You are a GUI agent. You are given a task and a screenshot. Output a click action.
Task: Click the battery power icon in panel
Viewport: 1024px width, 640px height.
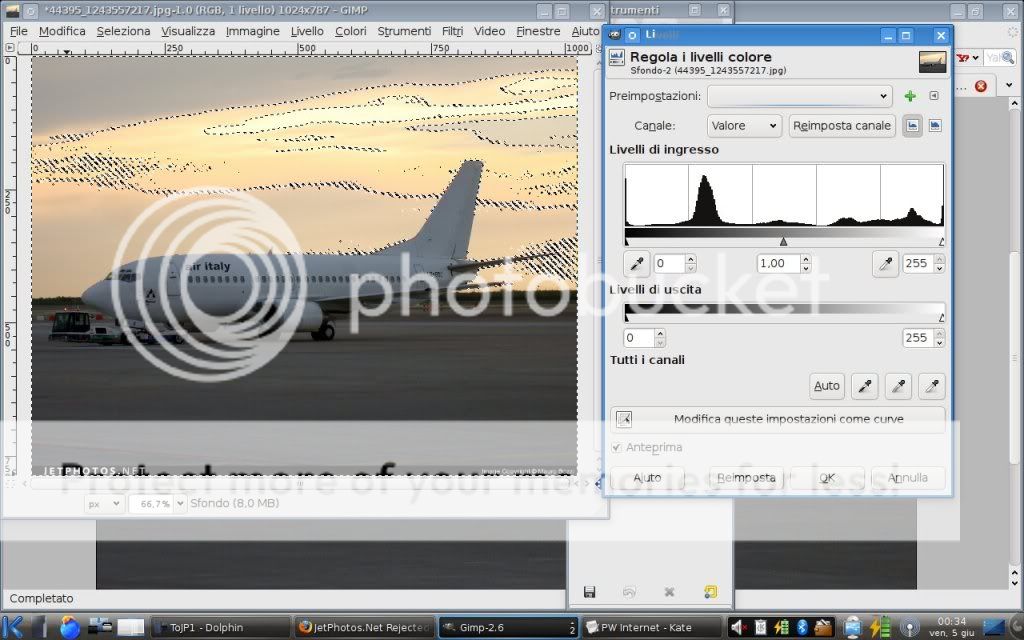click(879, 628)
